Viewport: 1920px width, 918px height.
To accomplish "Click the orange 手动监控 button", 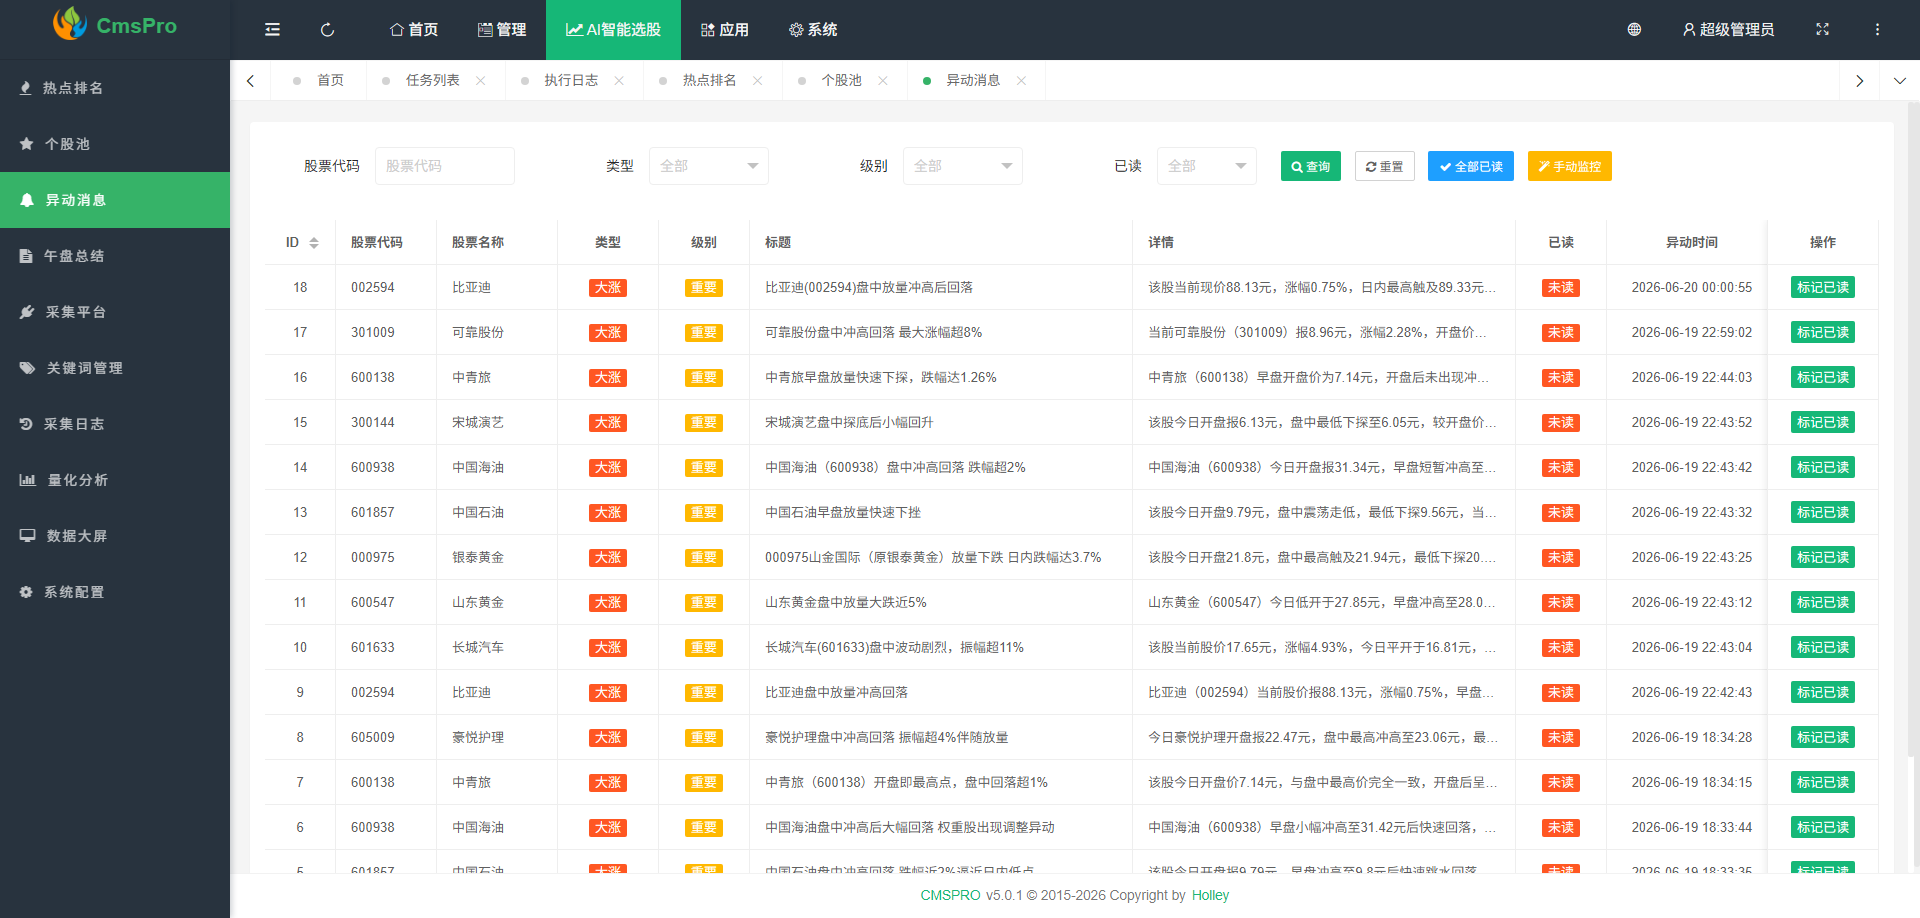I will (1569, 166).
